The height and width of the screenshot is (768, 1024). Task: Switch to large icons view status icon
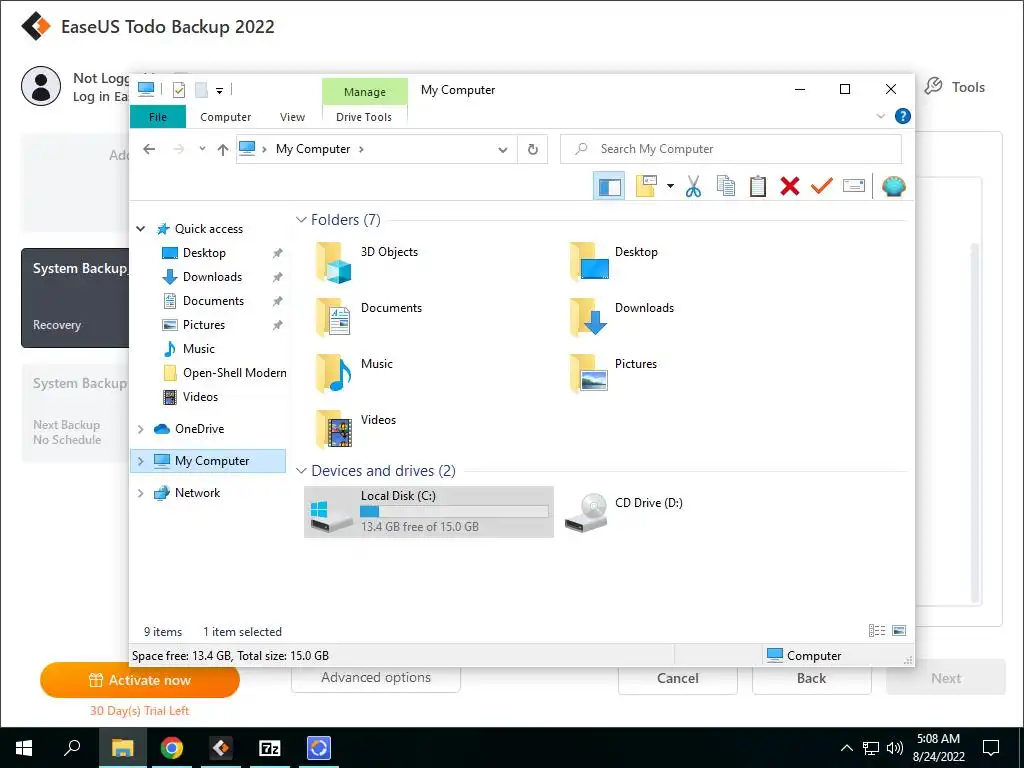[899, 631]
